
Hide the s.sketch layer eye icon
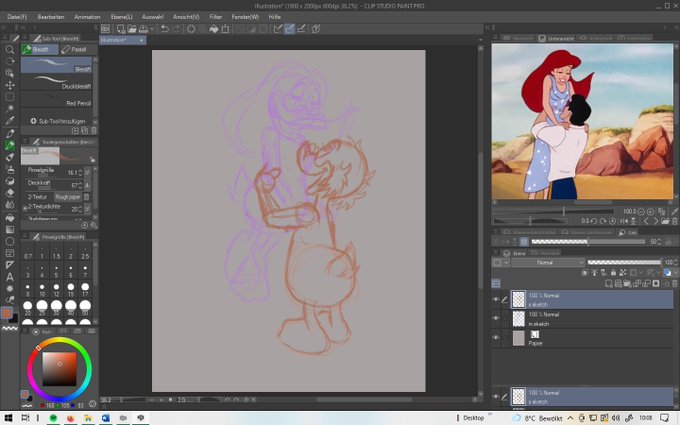click(x=496, y=300)
